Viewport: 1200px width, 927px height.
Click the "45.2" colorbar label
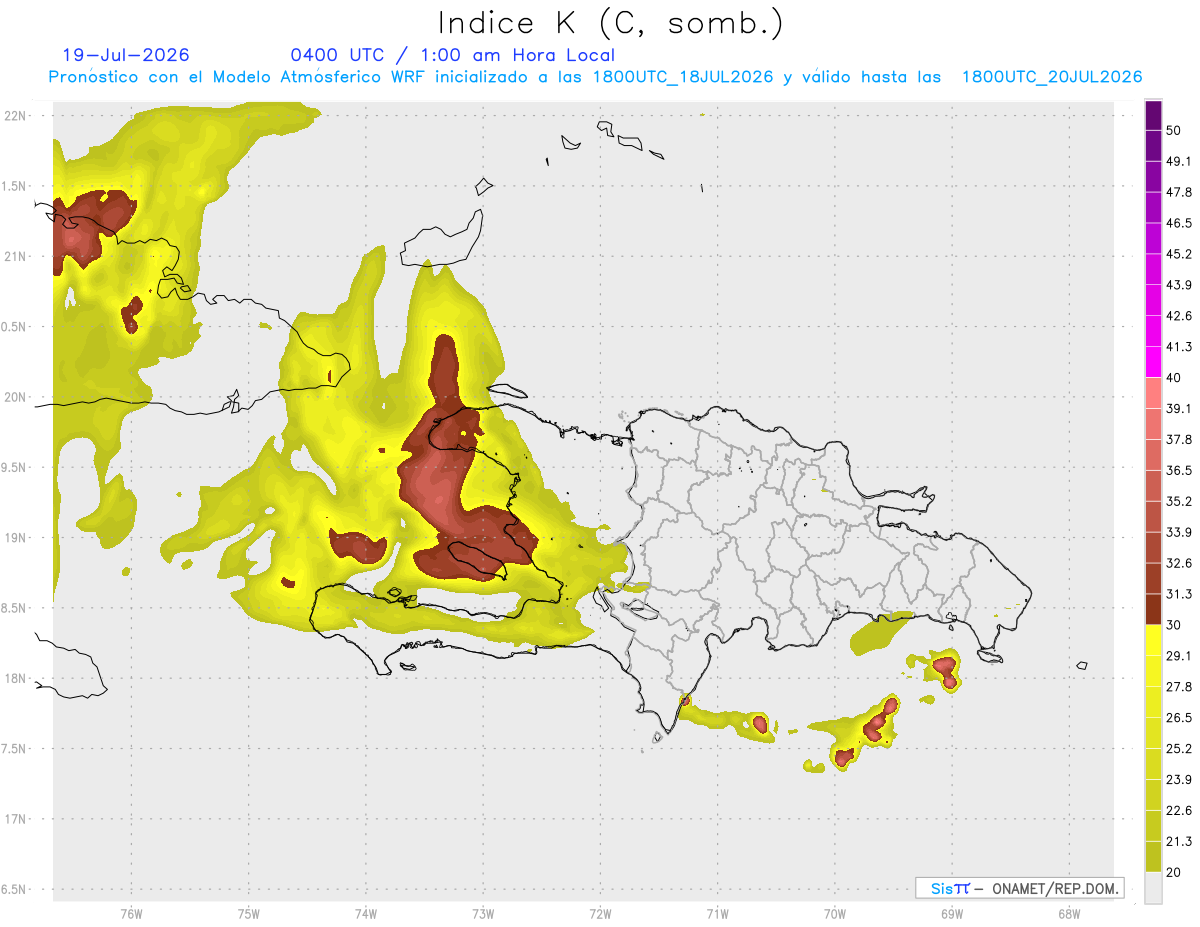1180,254
